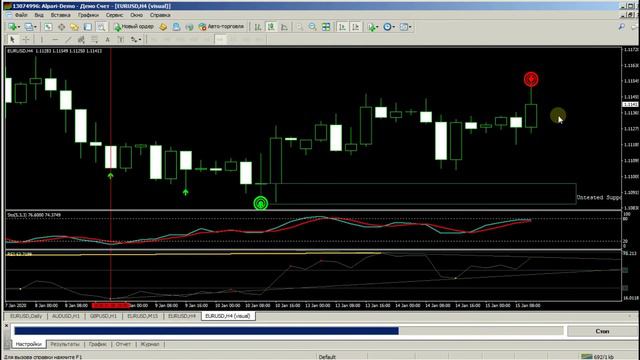Click the Untested Support zone label
Screen dimensions: 640x360
pos(598,198)
